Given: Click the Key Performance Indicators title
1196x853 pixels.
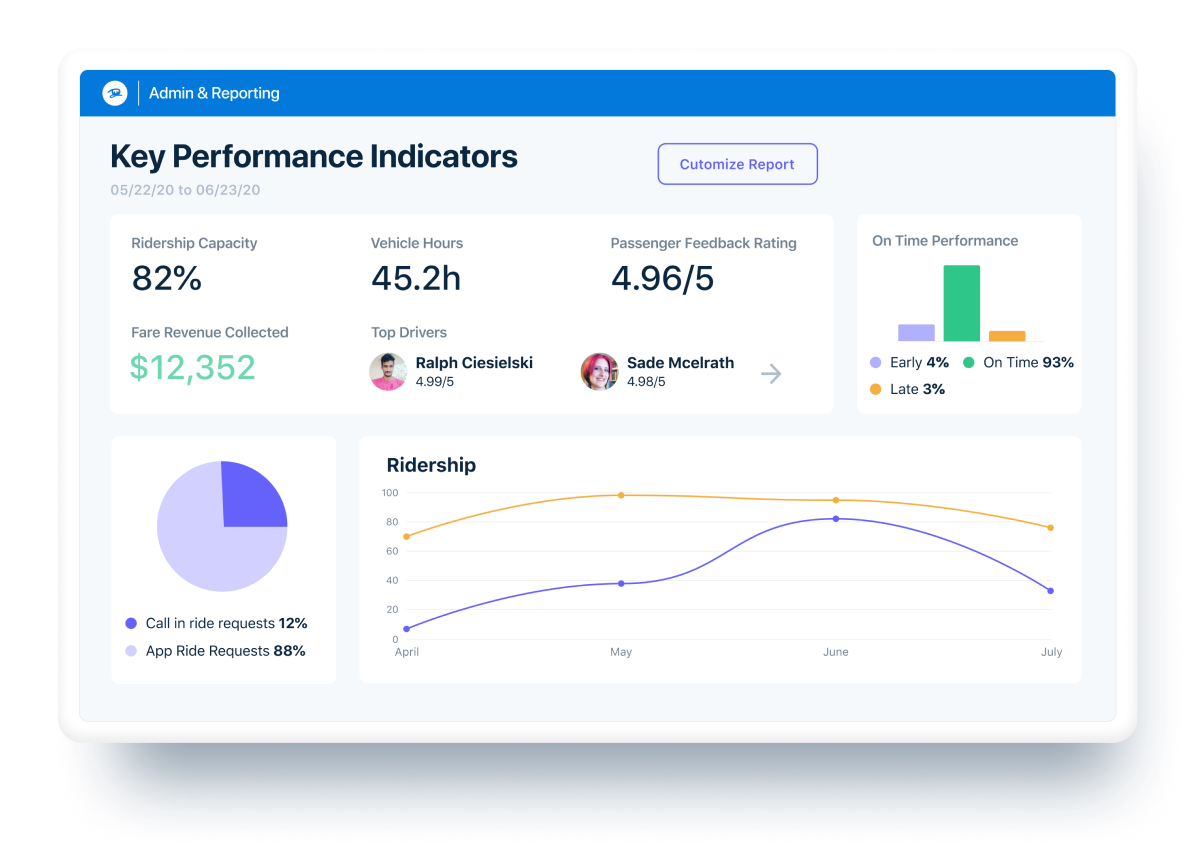Looking at the screenshot, I should click(314, 156).
